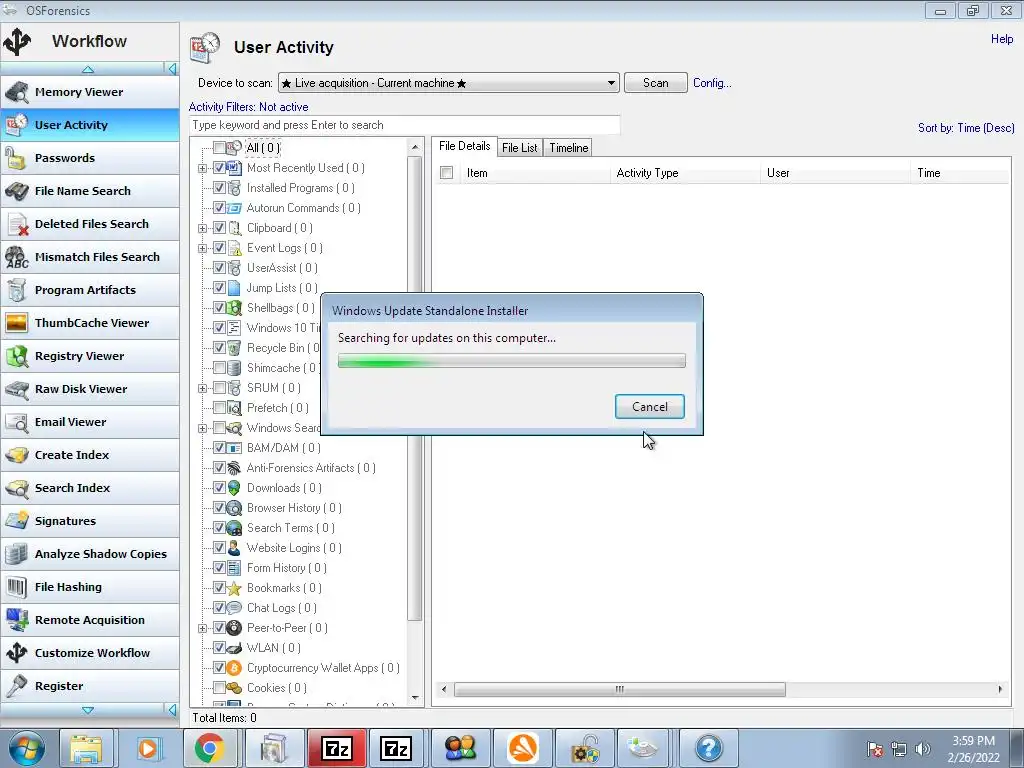This screenshot has width=1024, height=768.
Task: Enable the Shimcache checkbox
Action: tap(219, 368)
